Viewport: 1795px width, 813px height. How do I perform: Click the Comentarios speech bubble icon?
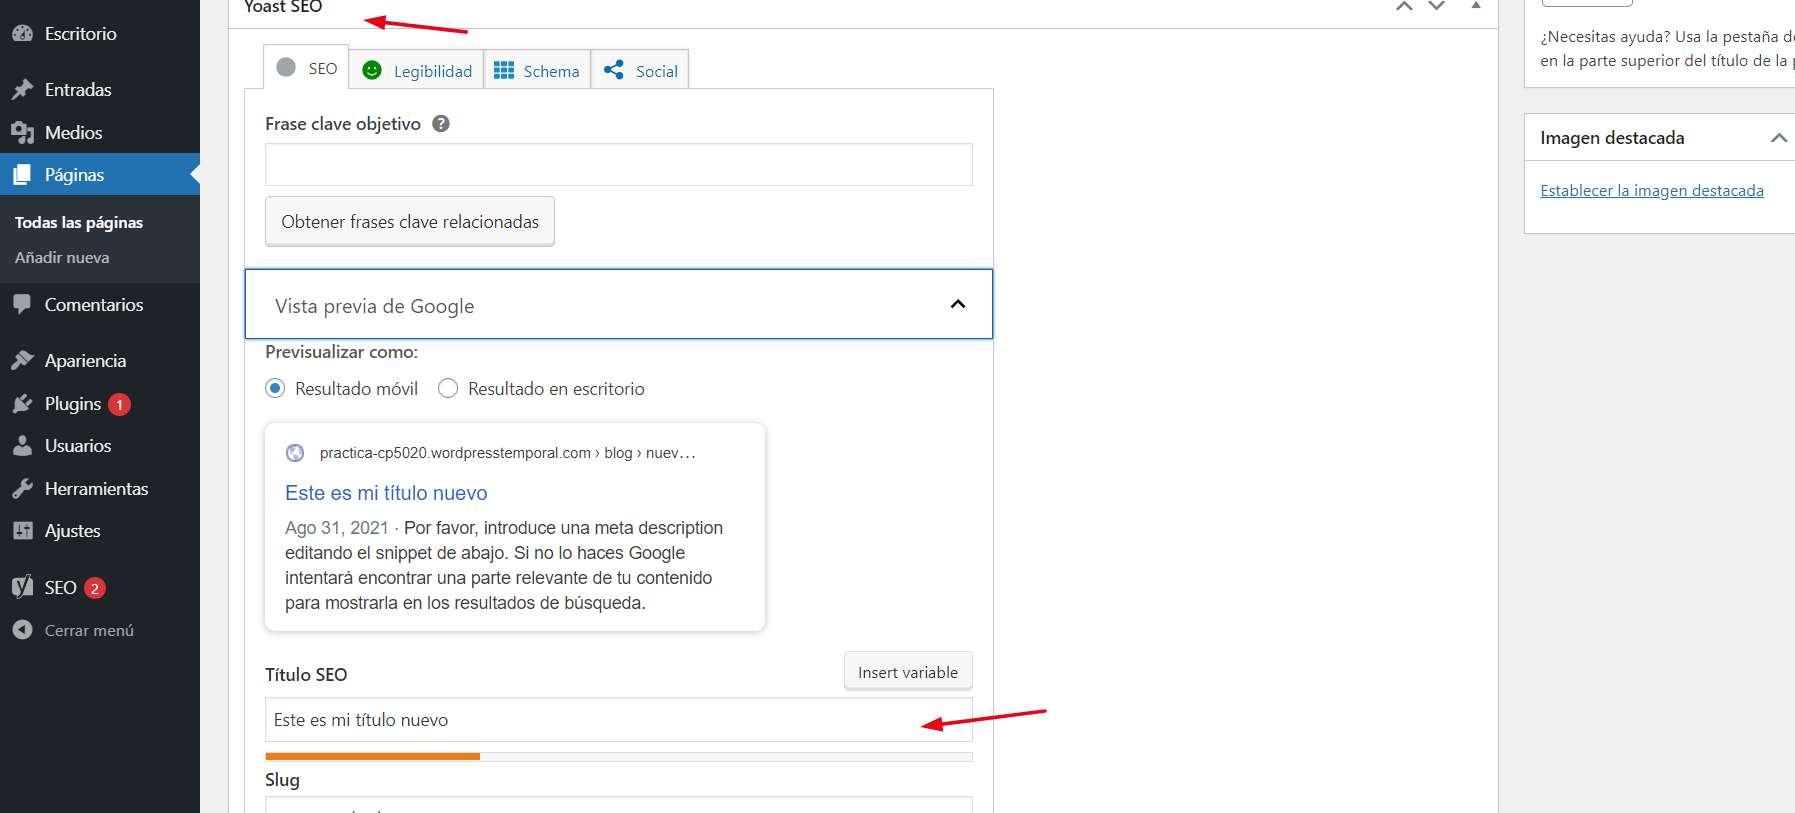[22, 305]
